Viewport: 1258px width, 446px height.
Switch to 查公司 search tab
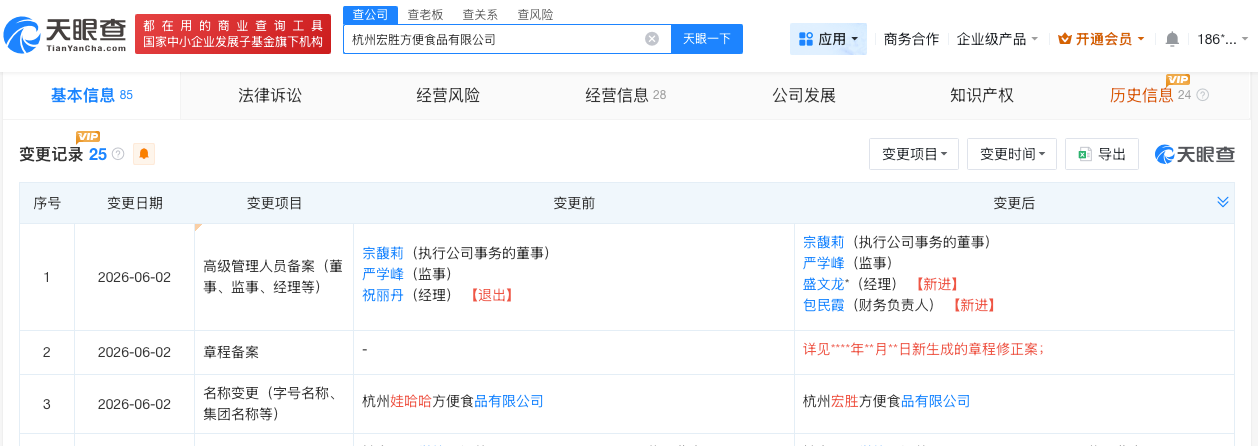point(370,14)
